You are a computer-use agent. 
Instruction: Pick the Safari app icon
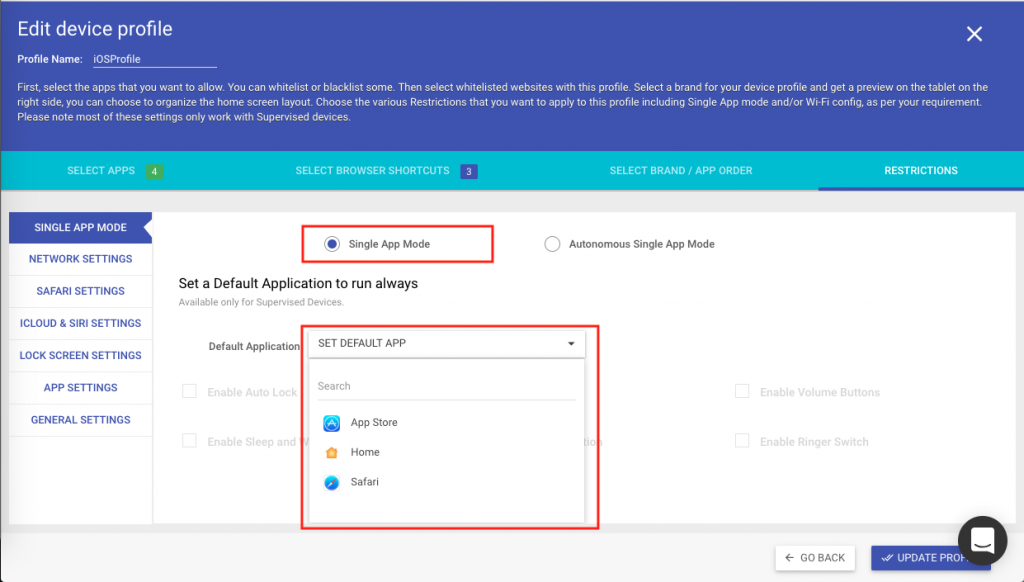click(333, 481)
